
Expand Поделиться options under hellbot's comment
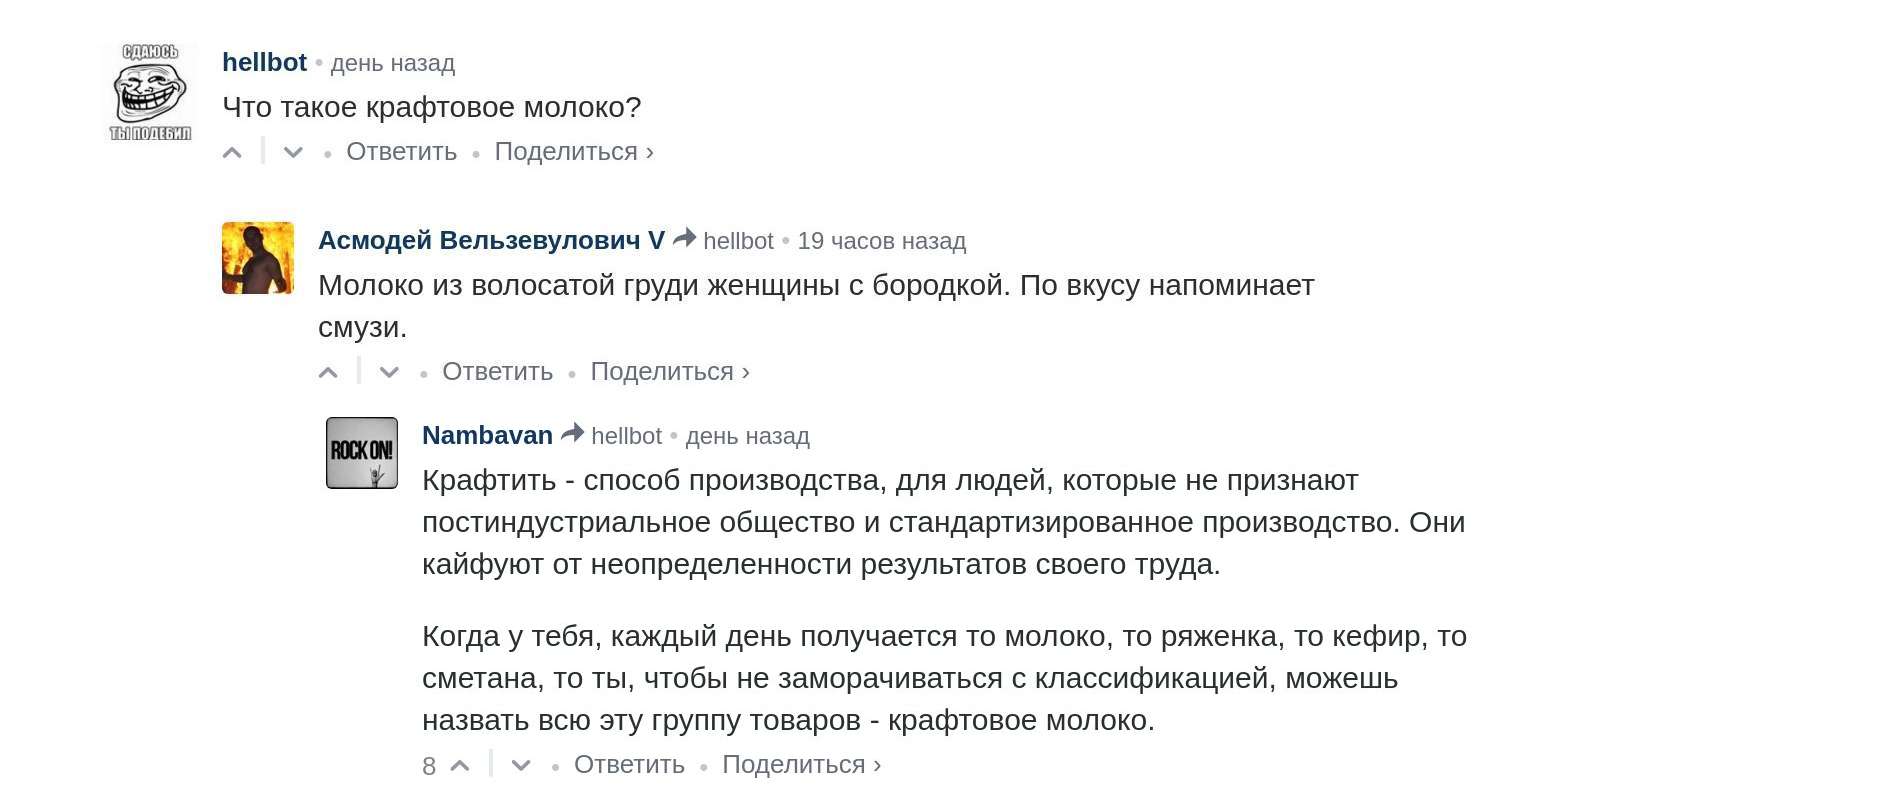[x=574, y=152]
